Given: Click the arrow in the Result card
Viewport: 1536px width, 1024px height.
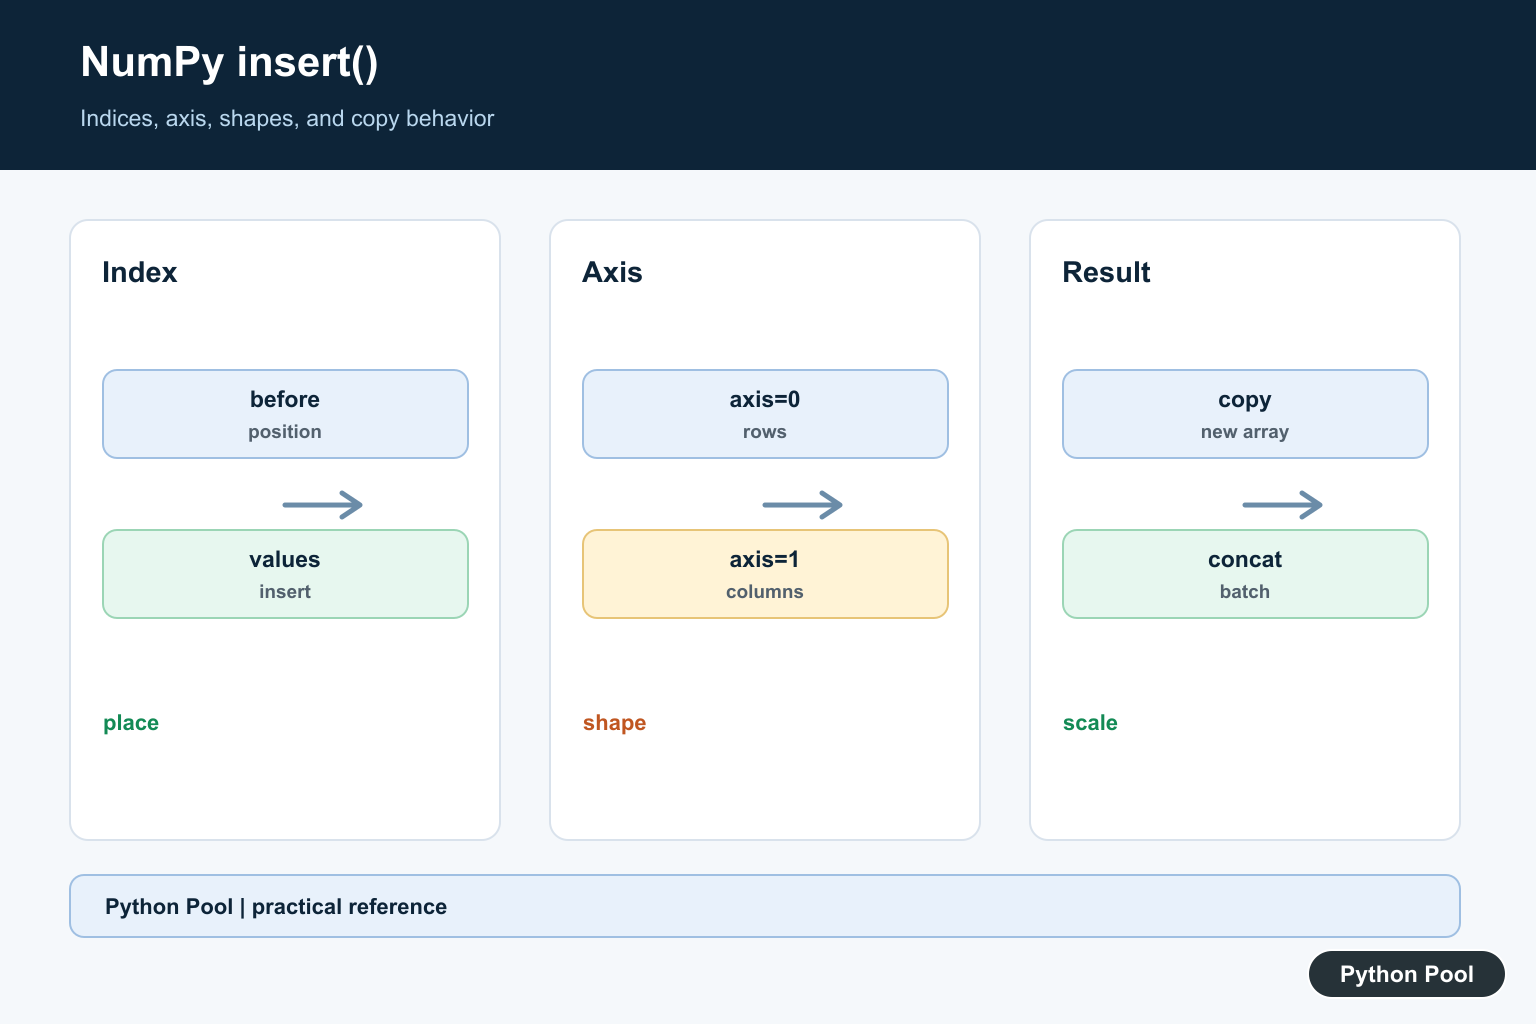Looking at the screenshot, I should coord(1283,505).
